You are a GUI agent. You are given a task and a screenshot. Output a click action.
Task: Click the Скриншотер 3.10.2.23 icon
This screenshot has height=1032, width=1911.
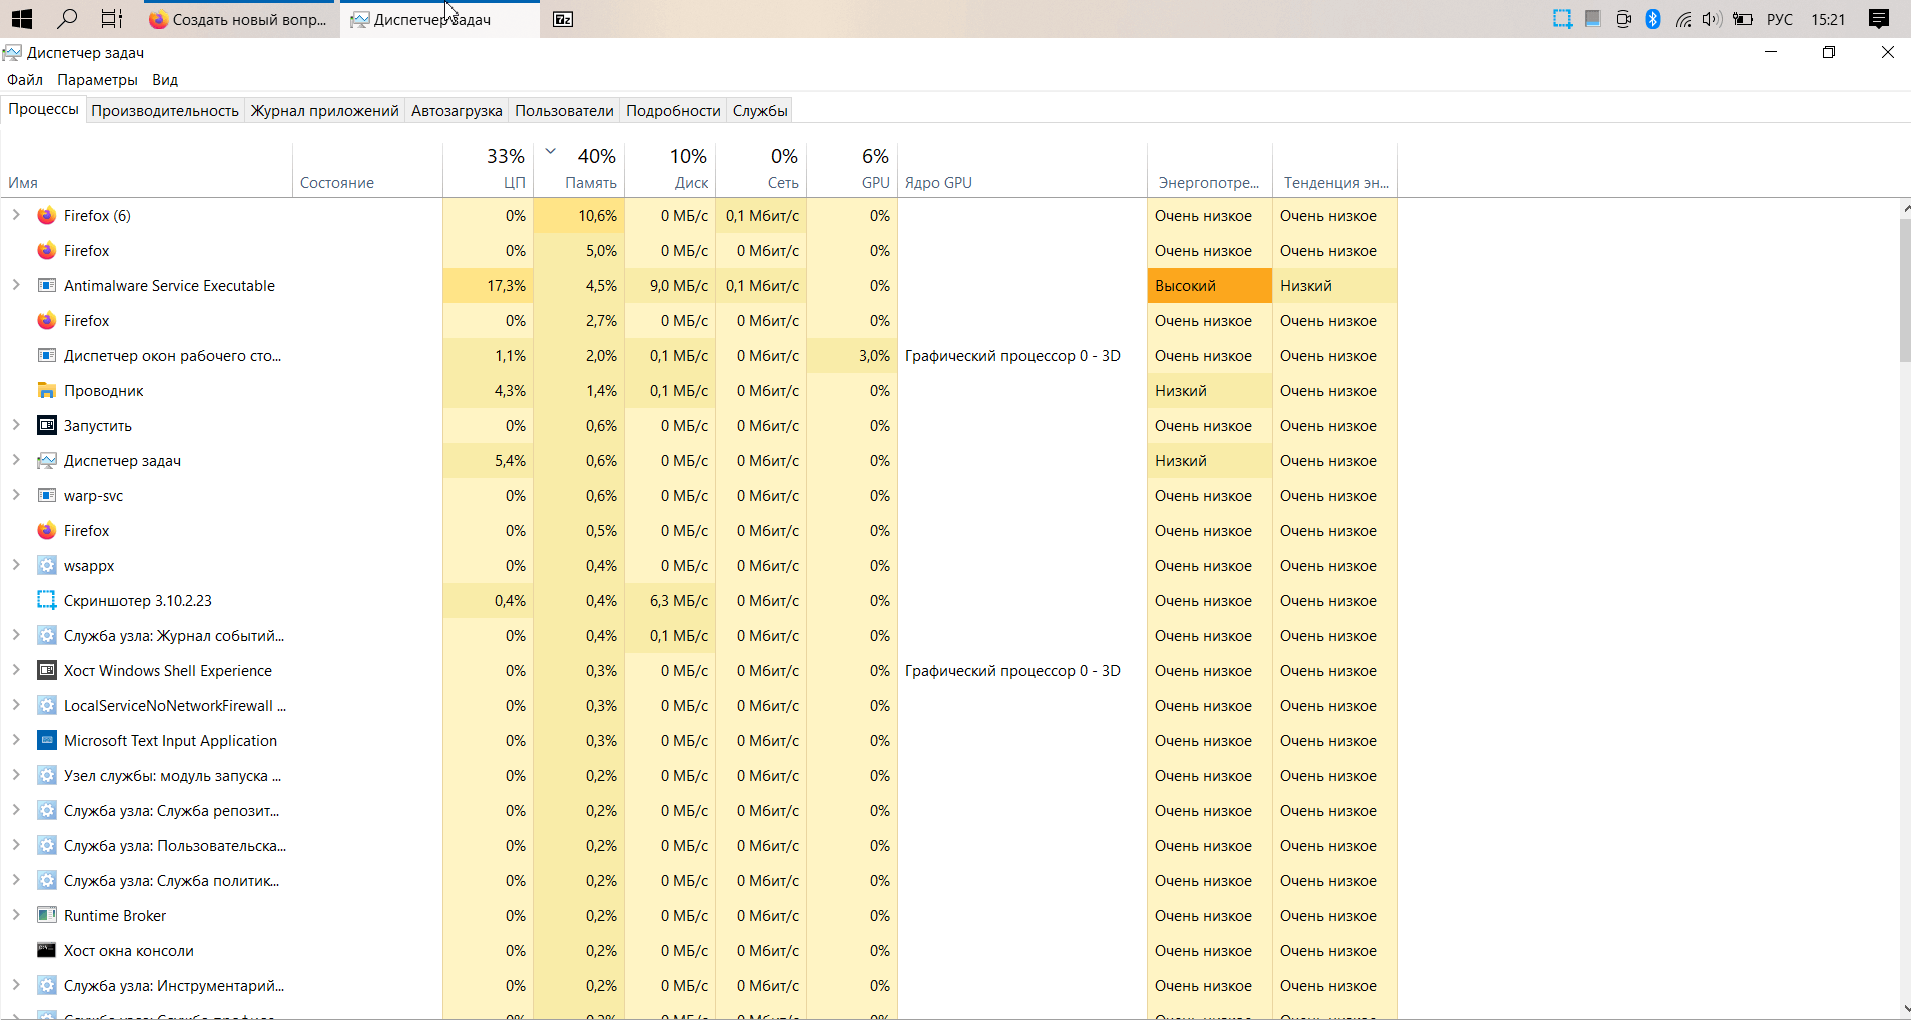point(46,601)
